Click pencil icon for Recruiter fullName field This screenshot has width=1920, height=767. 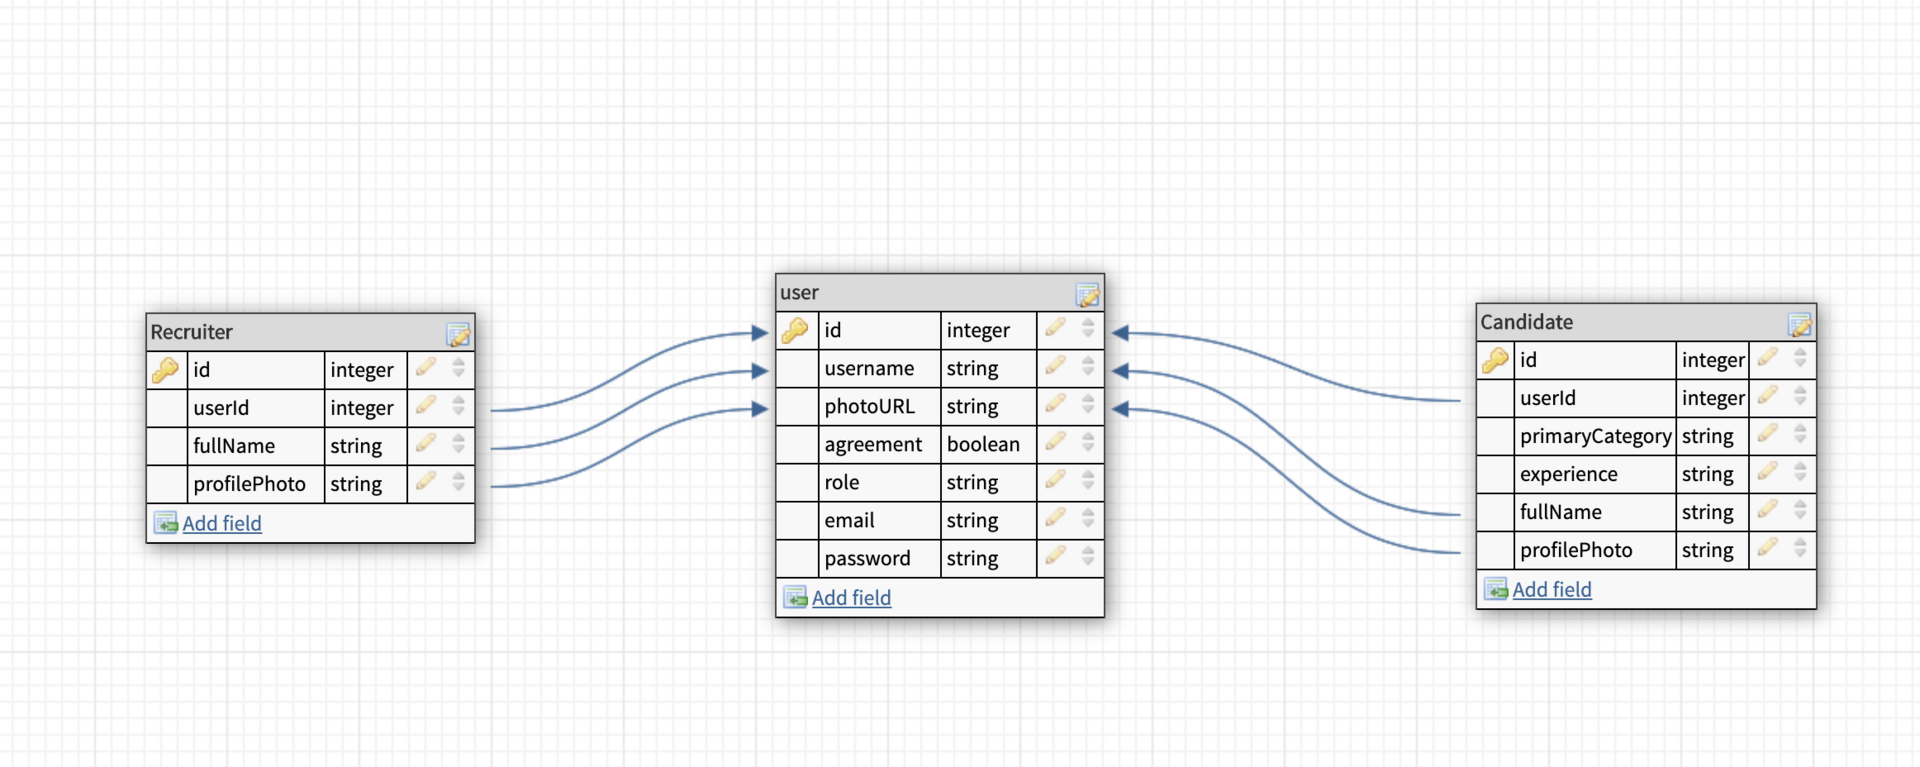426,444
